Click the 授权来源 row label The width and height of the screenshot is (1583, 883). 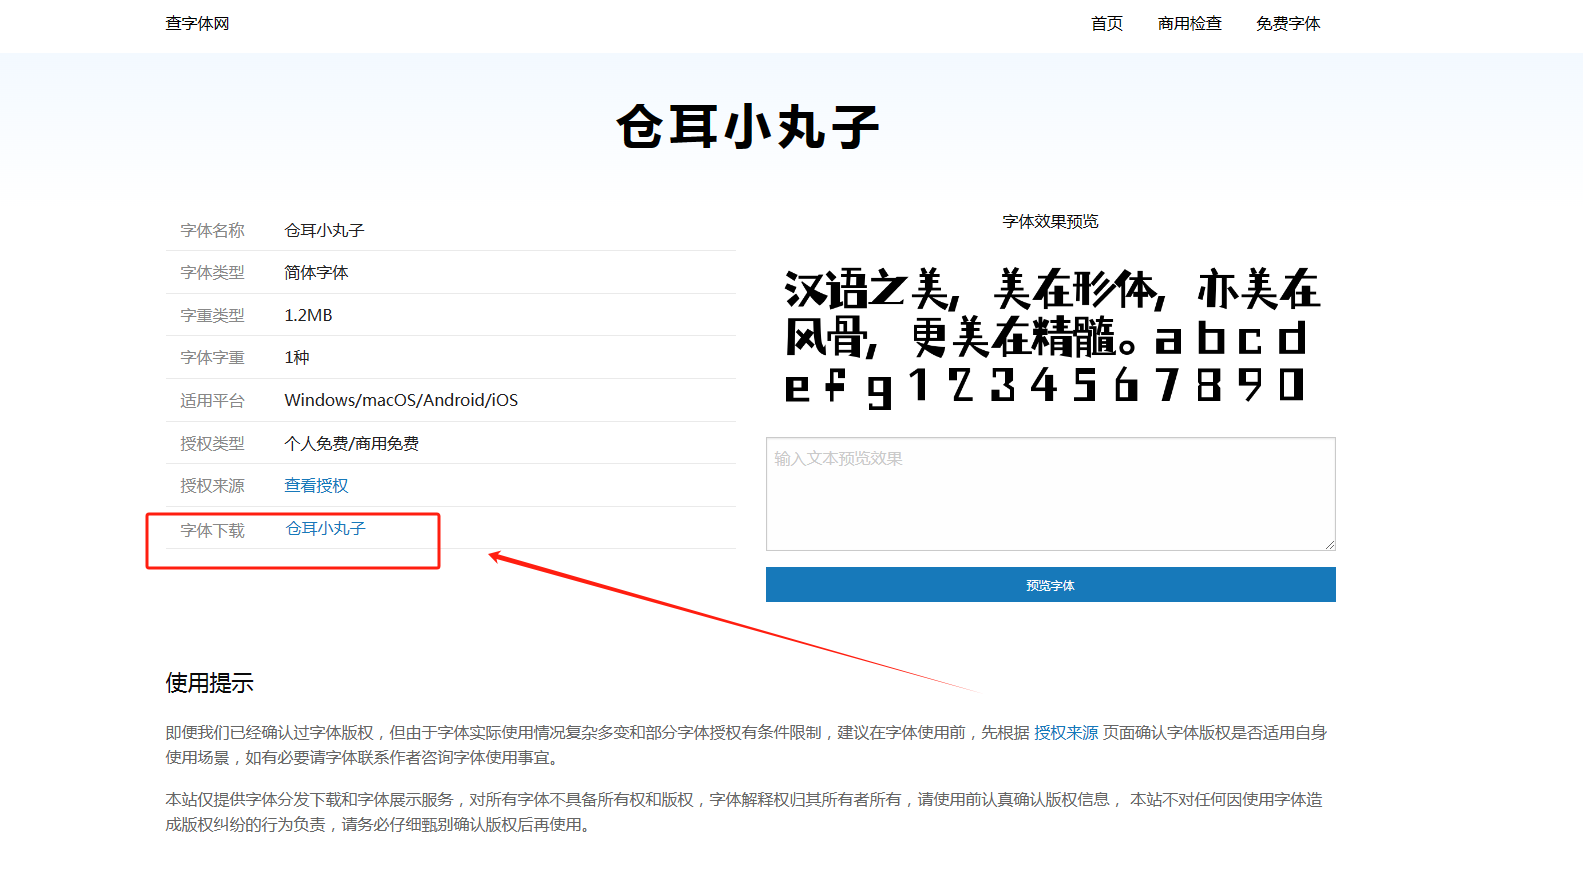pyautogui.click(x=212, y=486)
